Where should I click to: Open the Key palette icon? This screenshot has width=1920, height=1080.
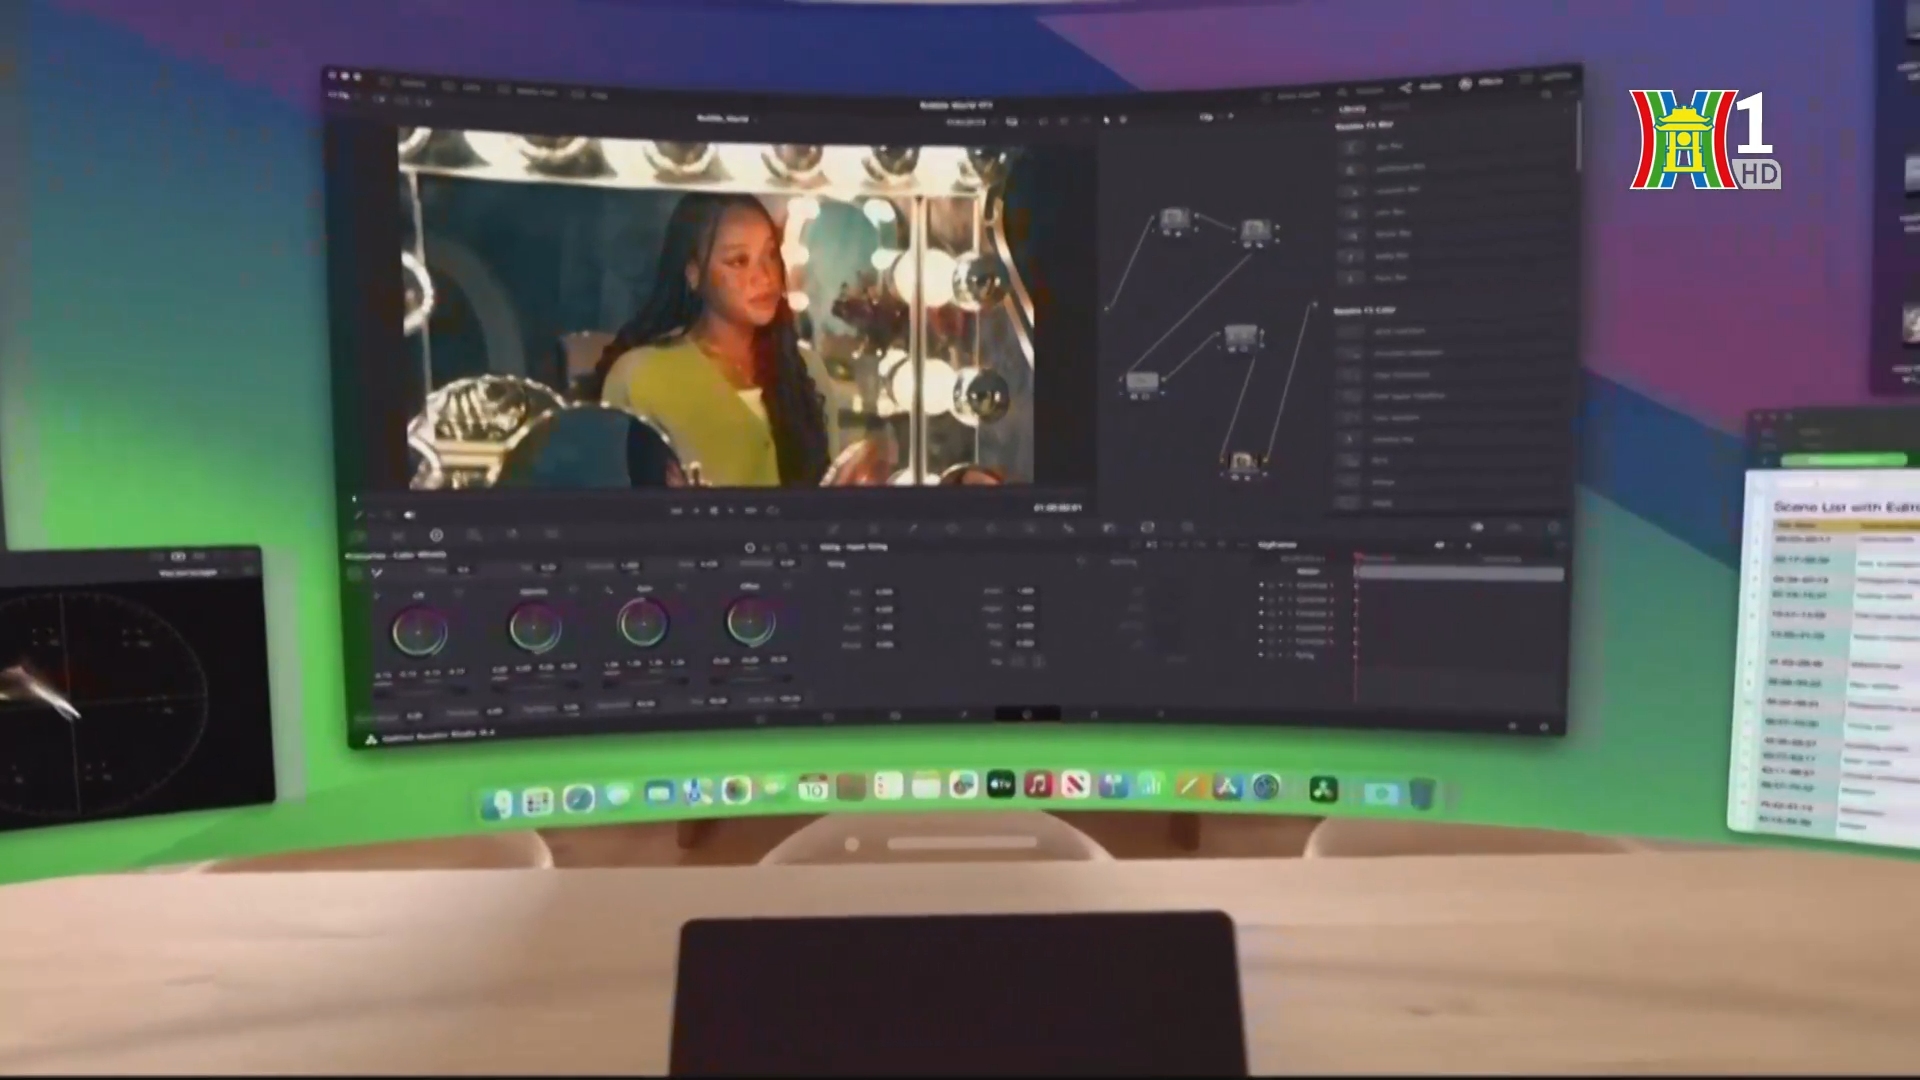1108,528
